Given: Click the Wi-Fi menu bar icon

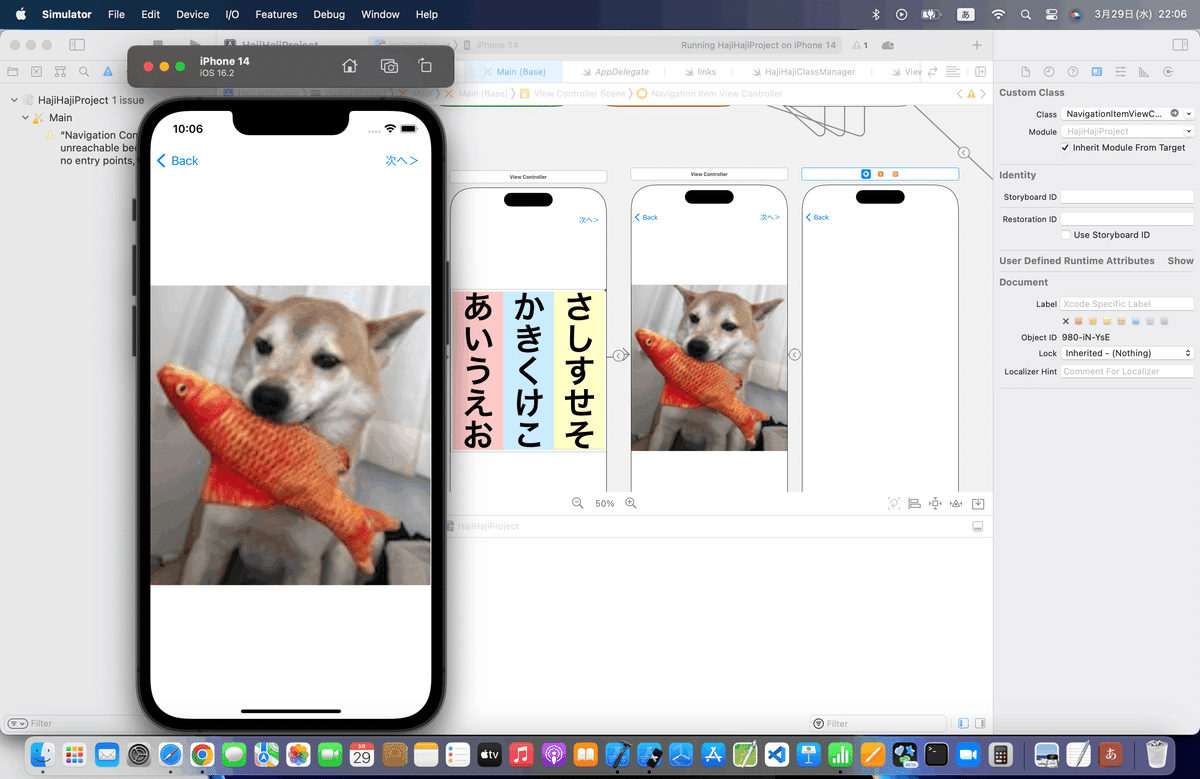Looking at the screenshot, I should [x=998, y=15].
